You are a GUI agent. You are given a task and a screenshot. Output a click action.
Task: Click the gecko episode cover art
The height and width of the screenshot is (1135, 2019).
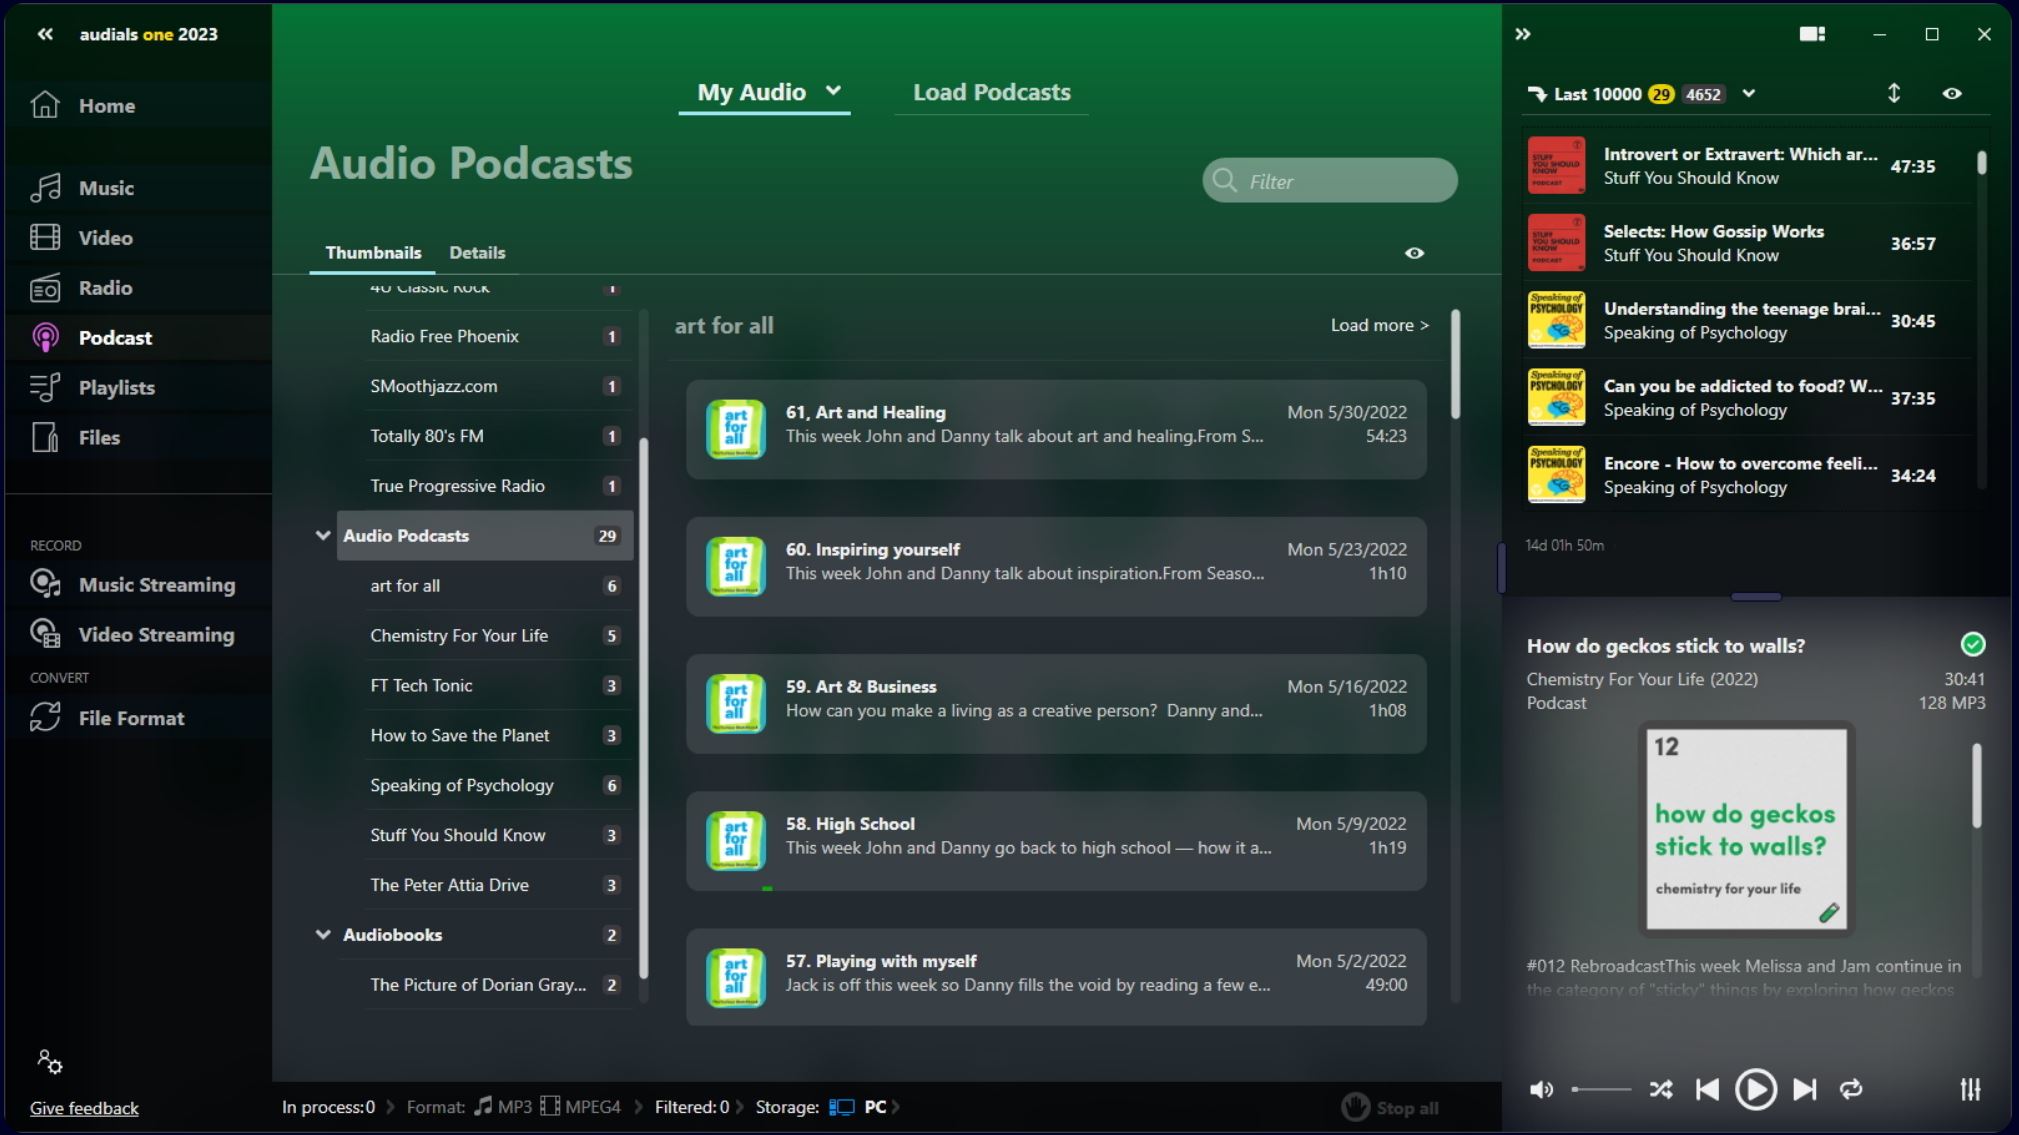click(1746, 828)
